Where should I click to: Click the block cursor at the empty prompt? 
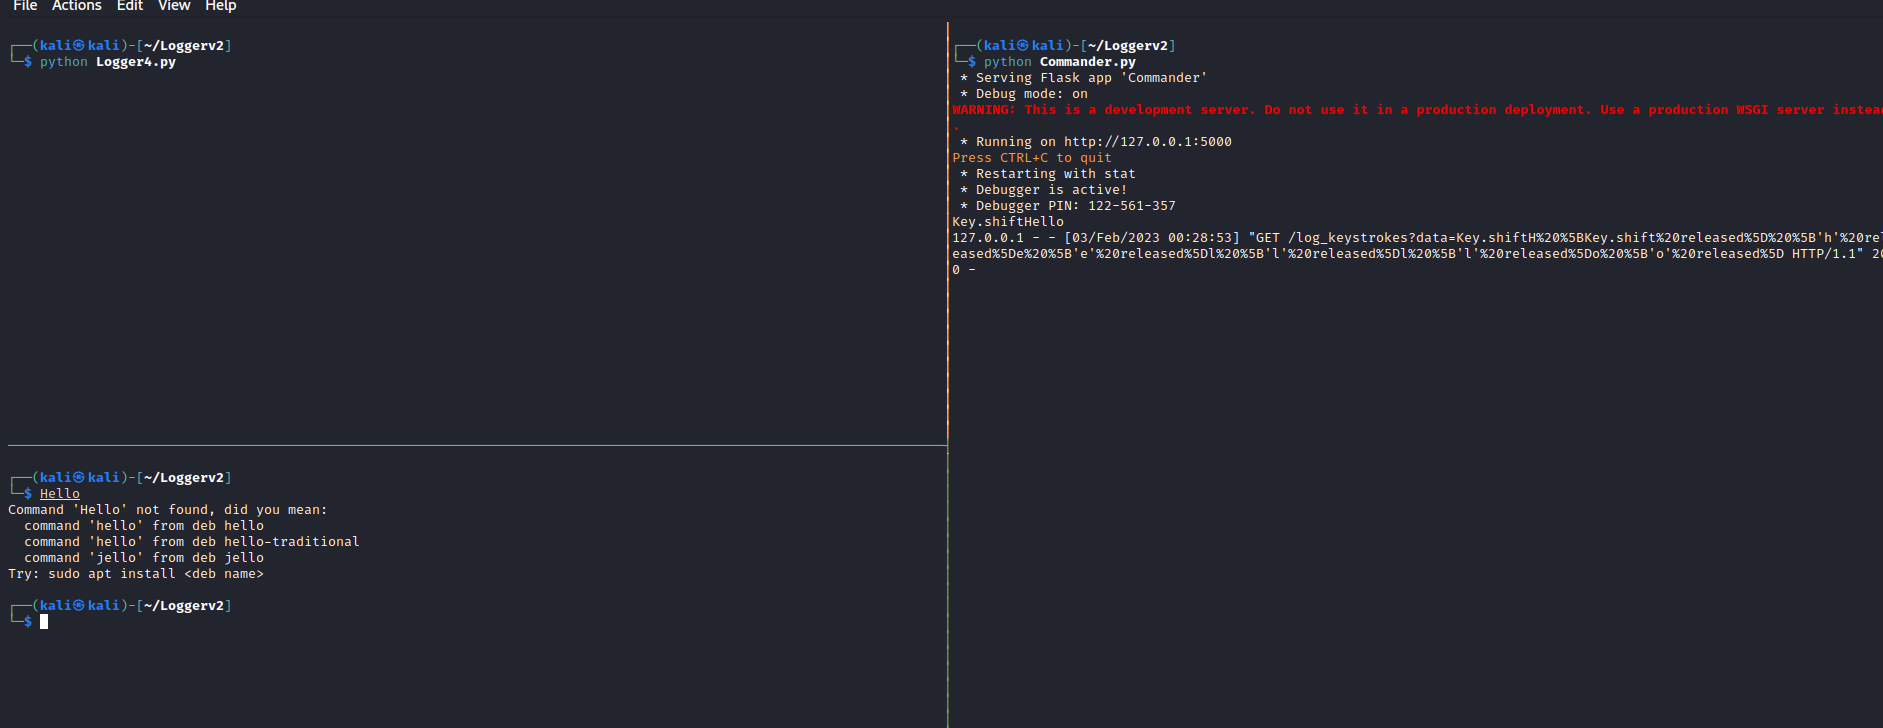(x=44, y=622)
